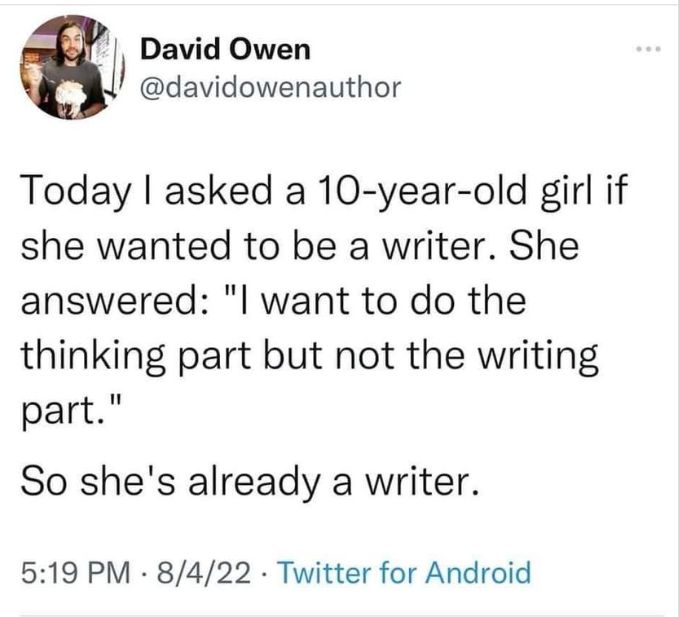The width and height of the screenshot is (679, 617).
Task: Click the separator line below the timestamp
Action: [340, 614]
